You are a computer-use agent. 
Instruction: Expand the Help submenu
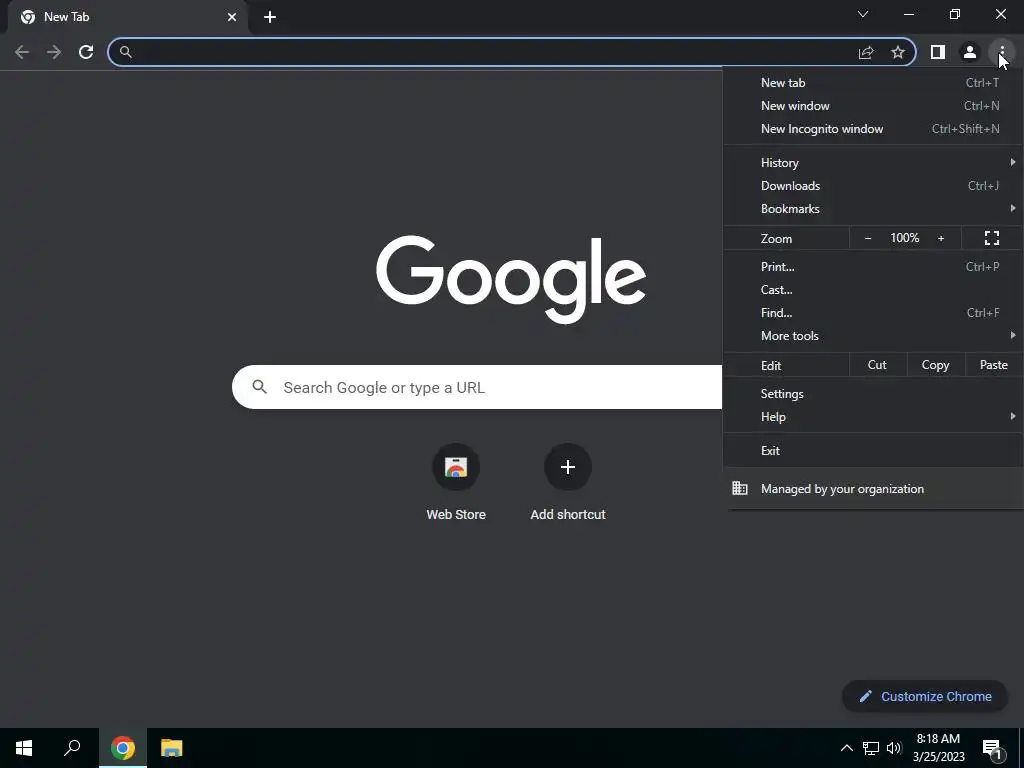click(873, 417)
